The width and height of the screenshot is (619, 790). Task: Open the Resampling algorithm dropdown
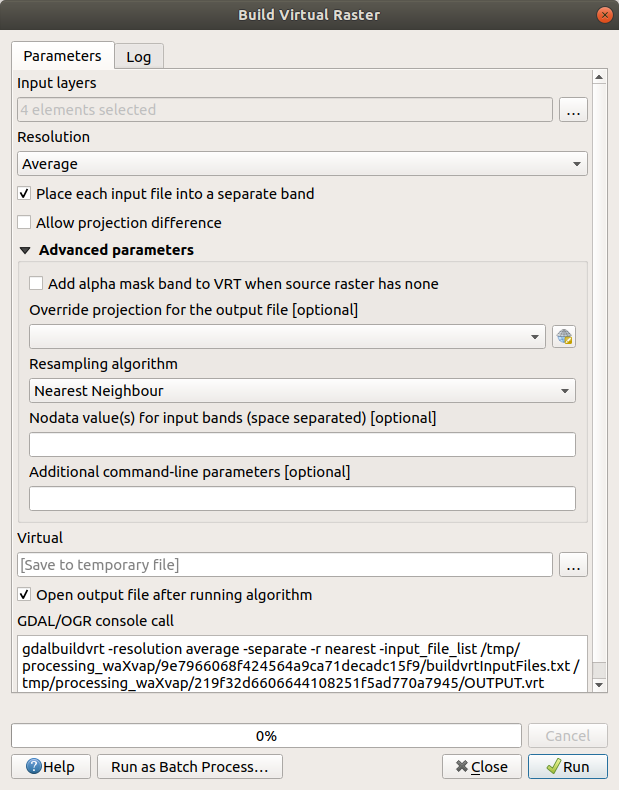(302, 391)
